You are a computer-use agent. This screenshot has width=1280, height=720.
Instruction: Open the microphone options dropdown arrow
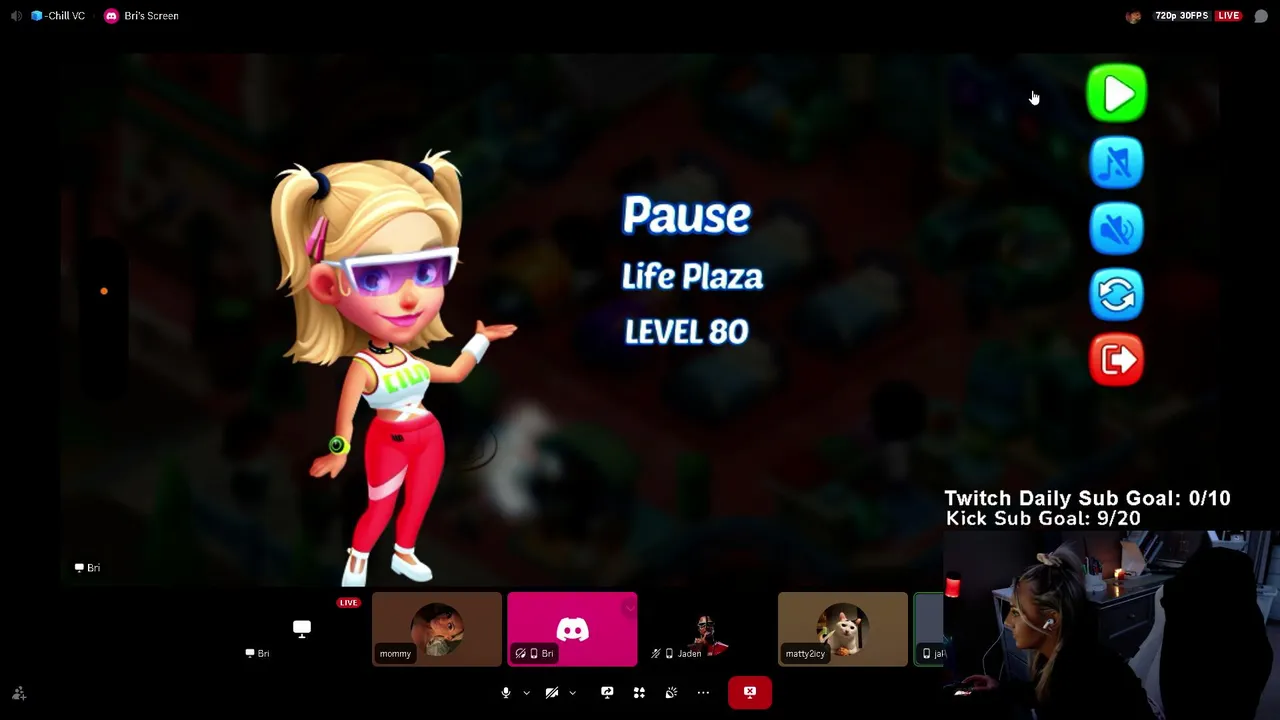(526, 693)
